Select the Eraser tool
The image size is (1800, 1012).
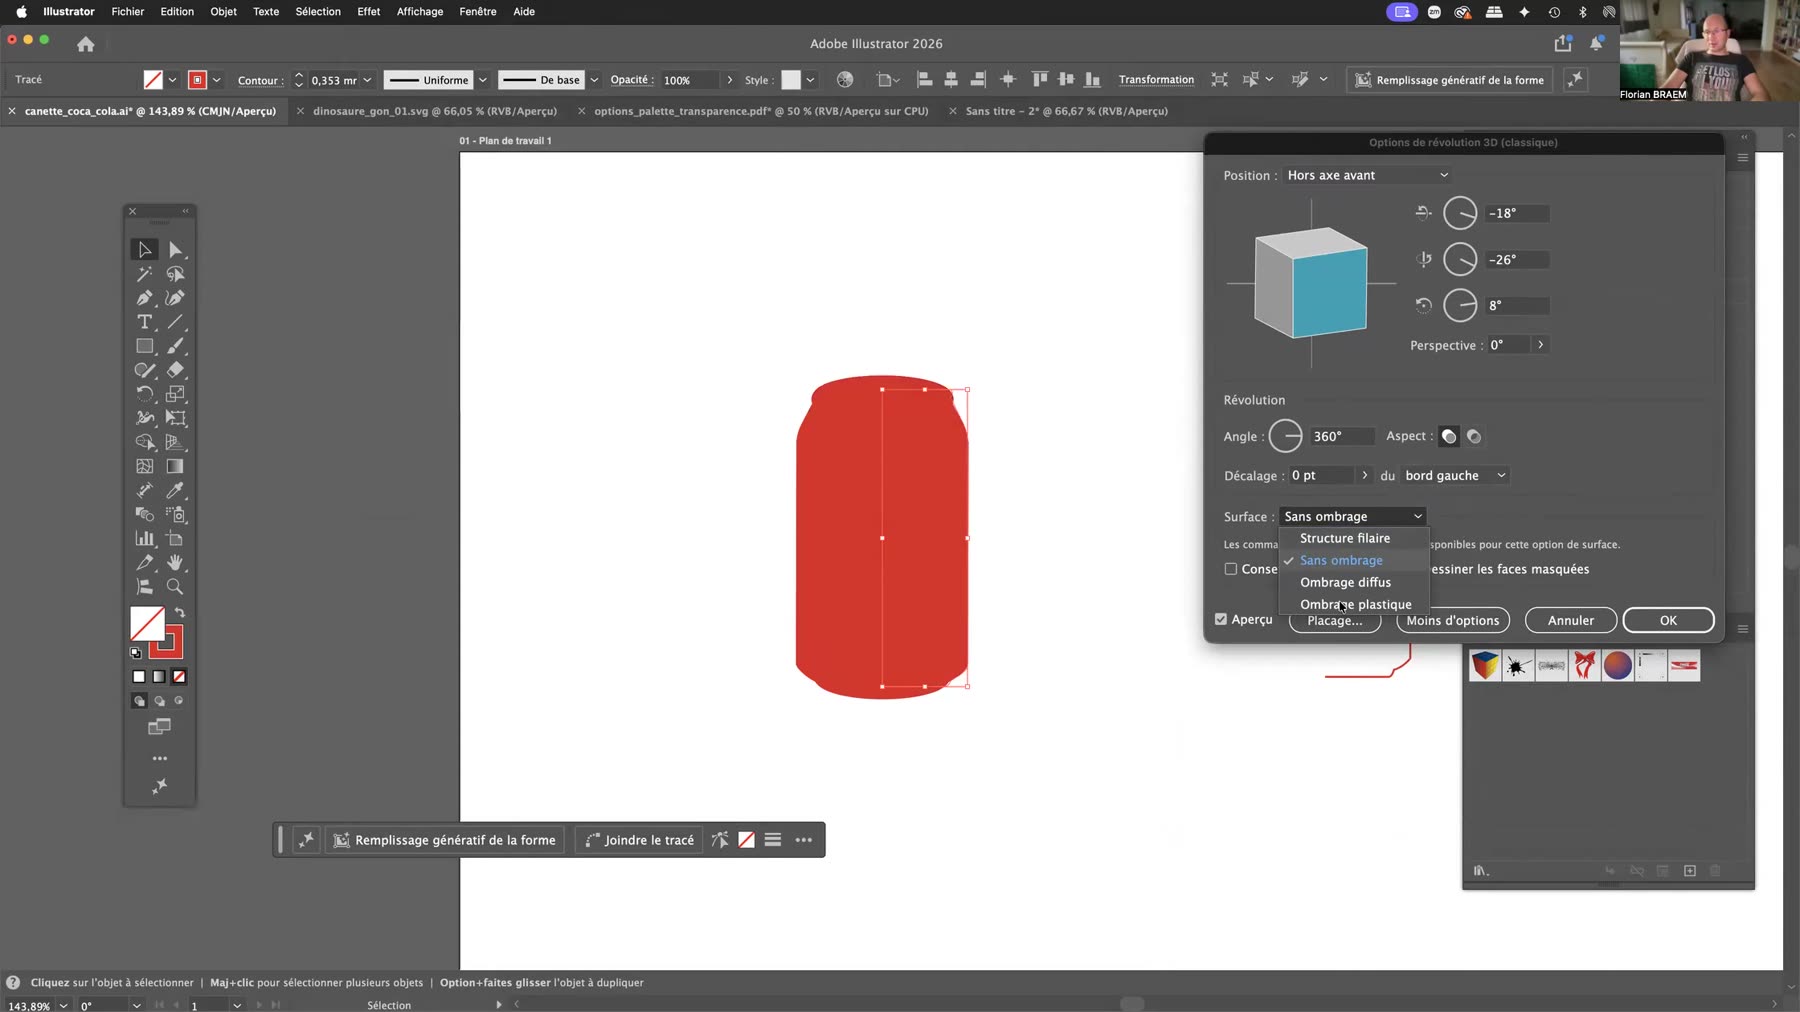click(176, 370)
